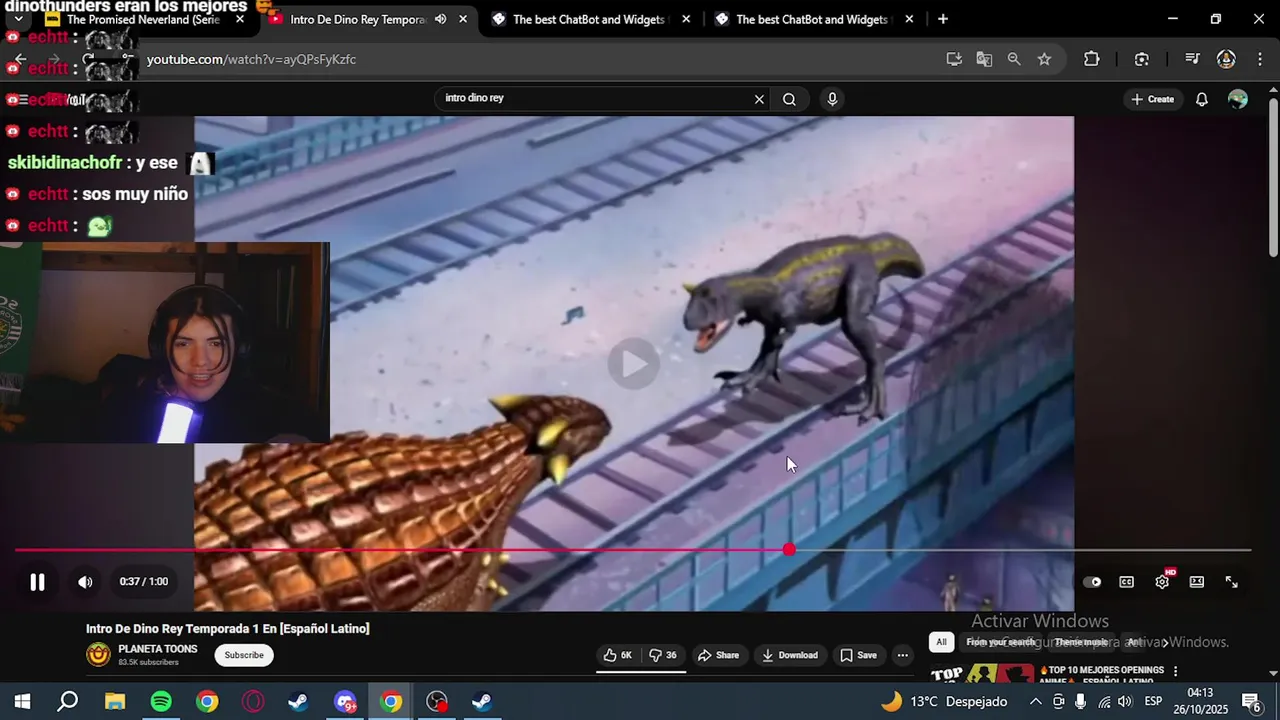Screen dimensions: 1280x720
Task: Open File Explorer from the taskbar
Action: point(115,702)
